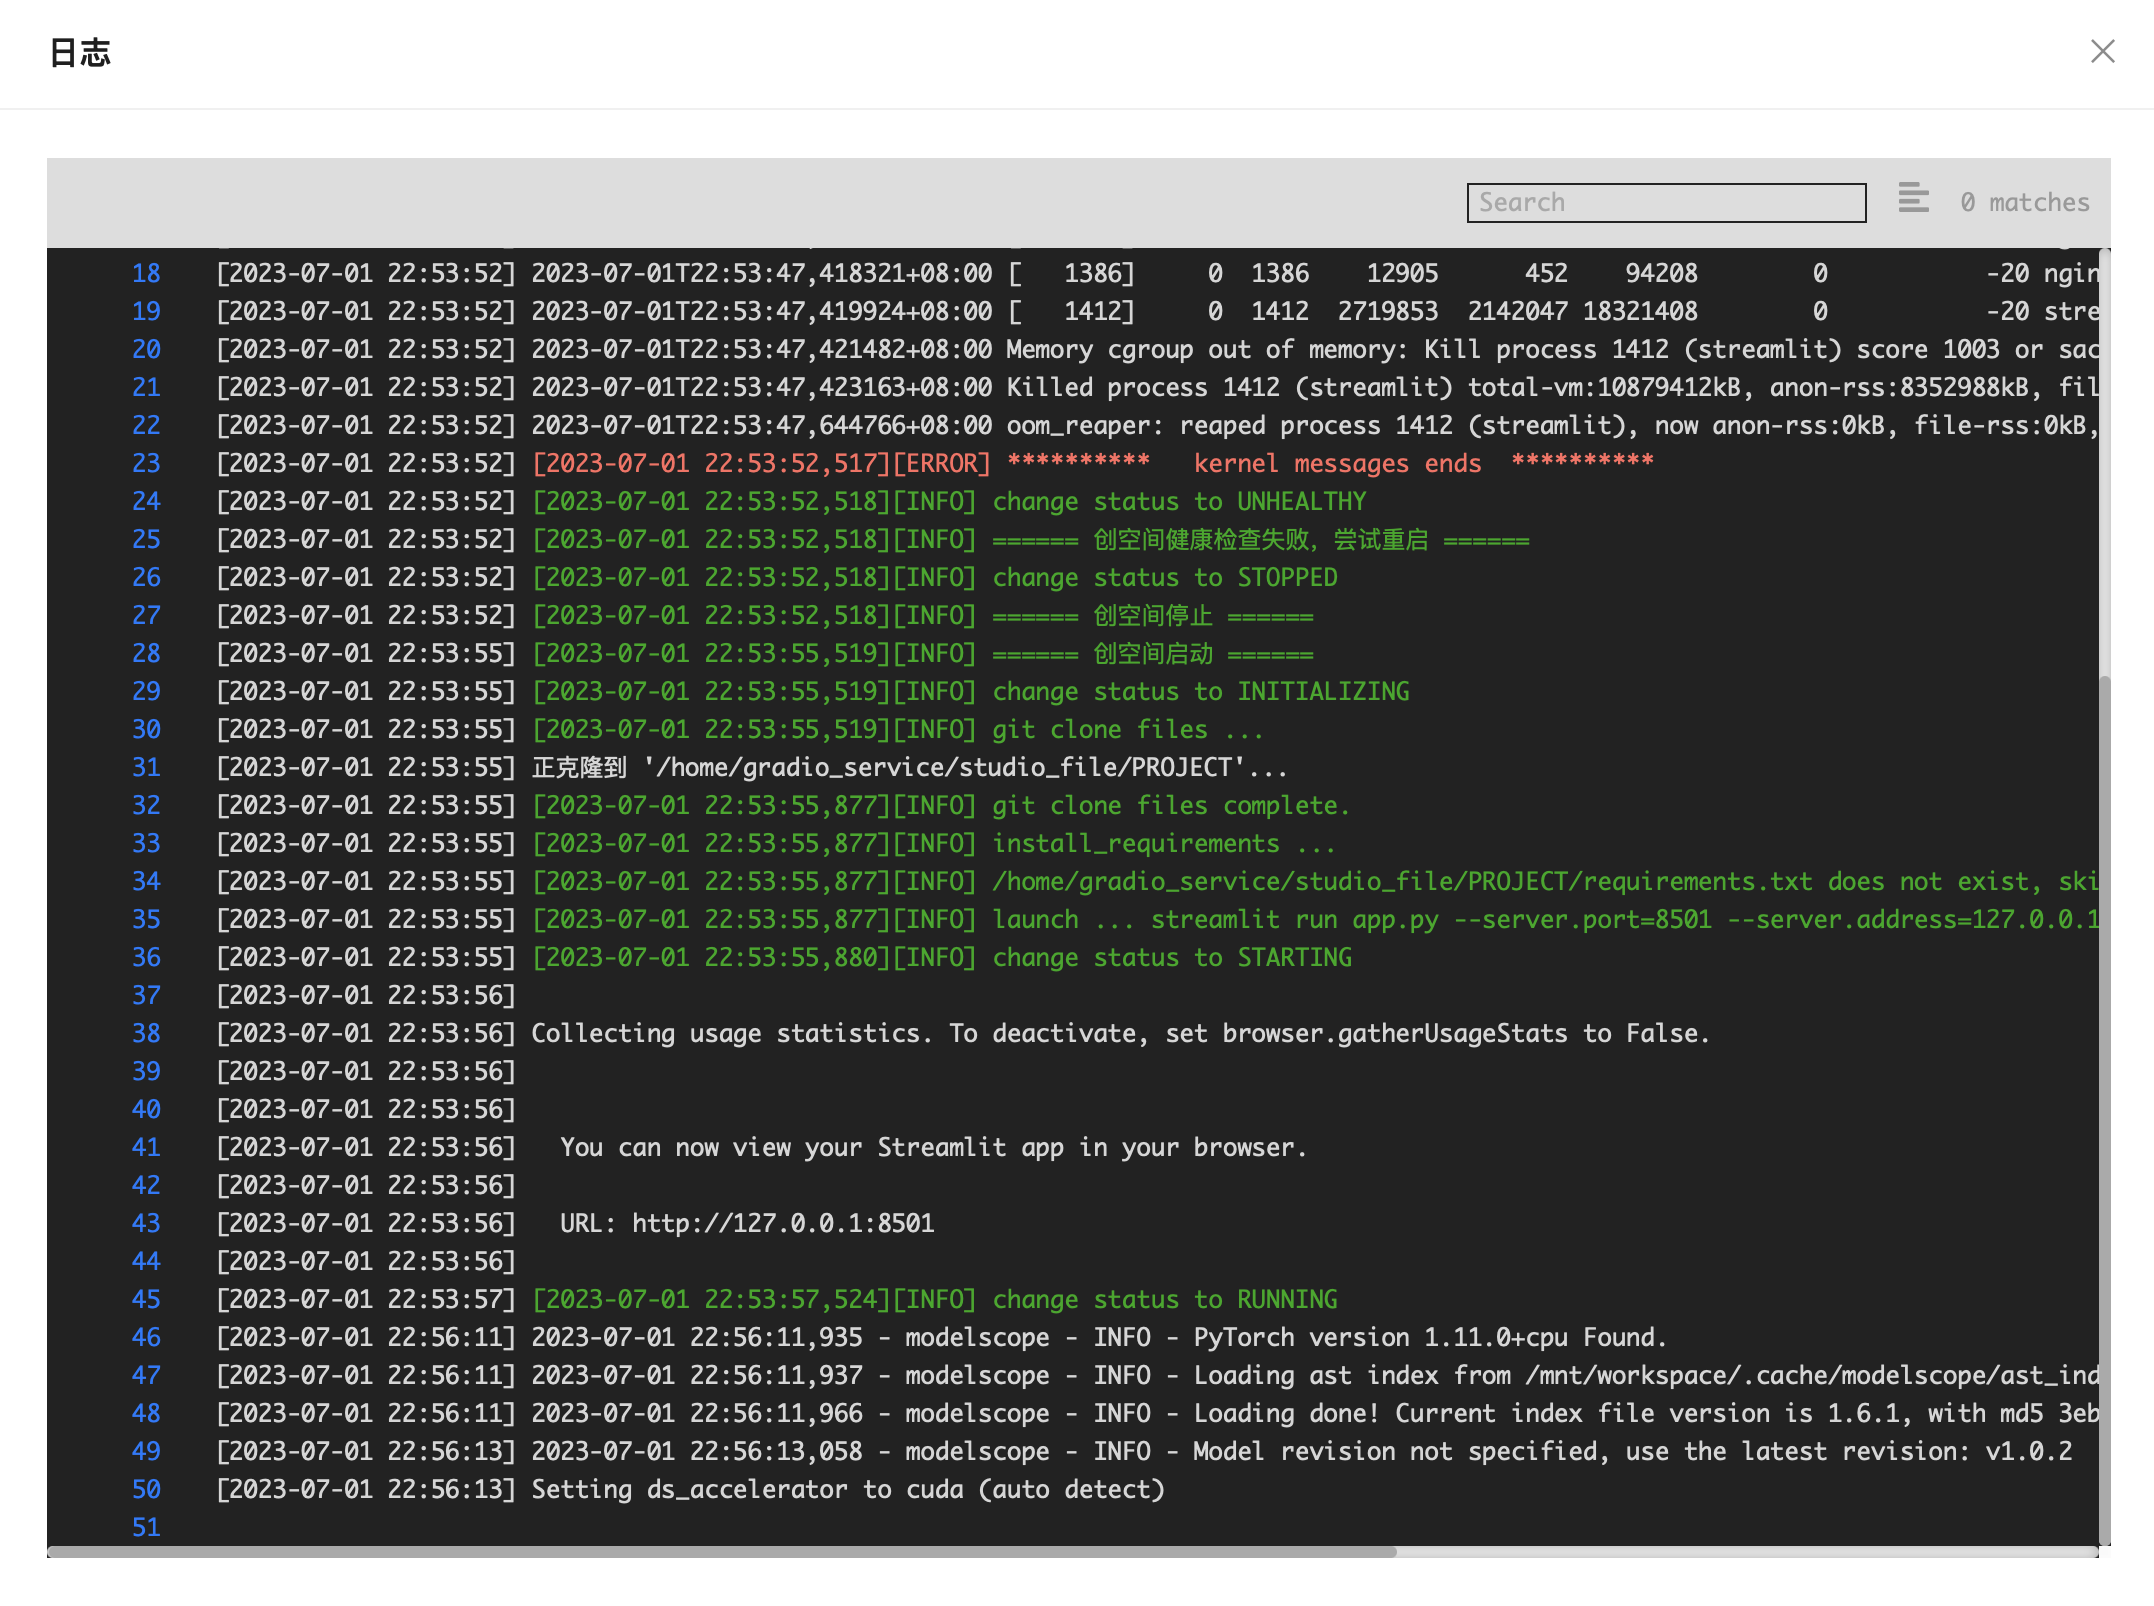Click the http://127.0.0.1:8501 URL text
This screenshot has height=1606, width=2154.
pyautogui.click(x=783, y=1224)
